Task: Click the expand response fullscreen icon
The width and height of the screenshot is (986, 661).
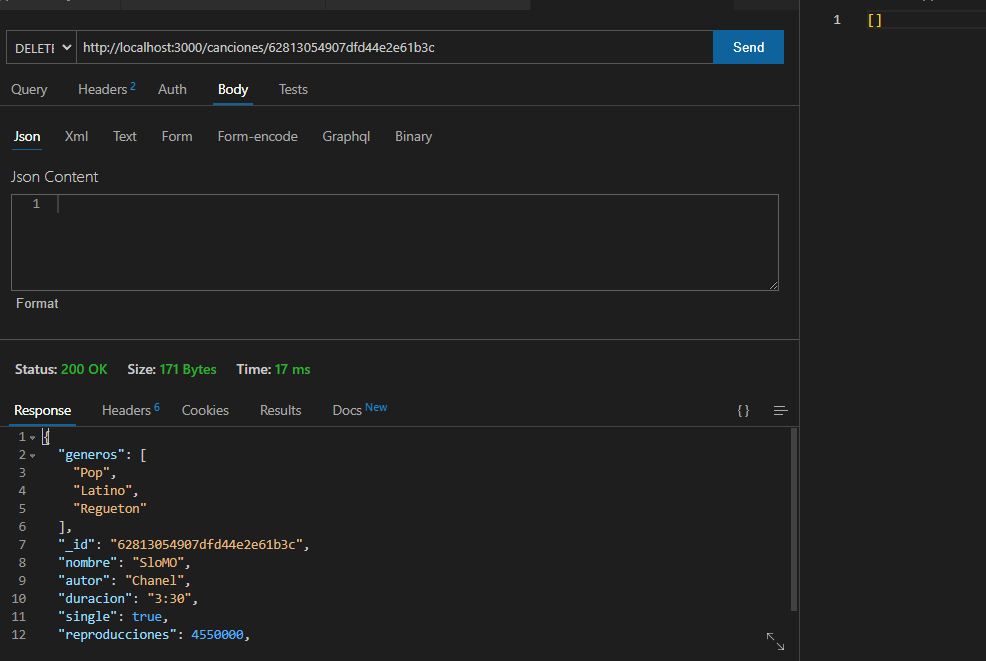Action: tap(775, 642)
